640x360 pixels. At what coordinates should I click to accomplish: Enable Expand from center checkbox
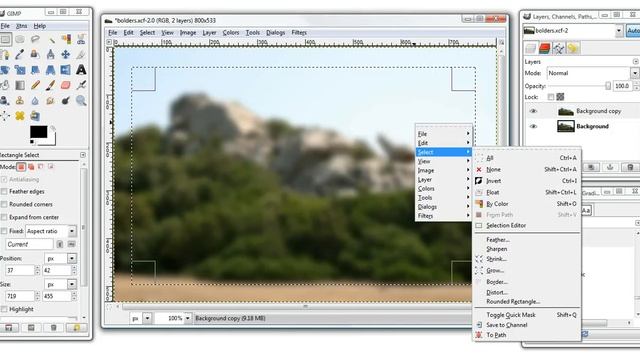[4, 217]
